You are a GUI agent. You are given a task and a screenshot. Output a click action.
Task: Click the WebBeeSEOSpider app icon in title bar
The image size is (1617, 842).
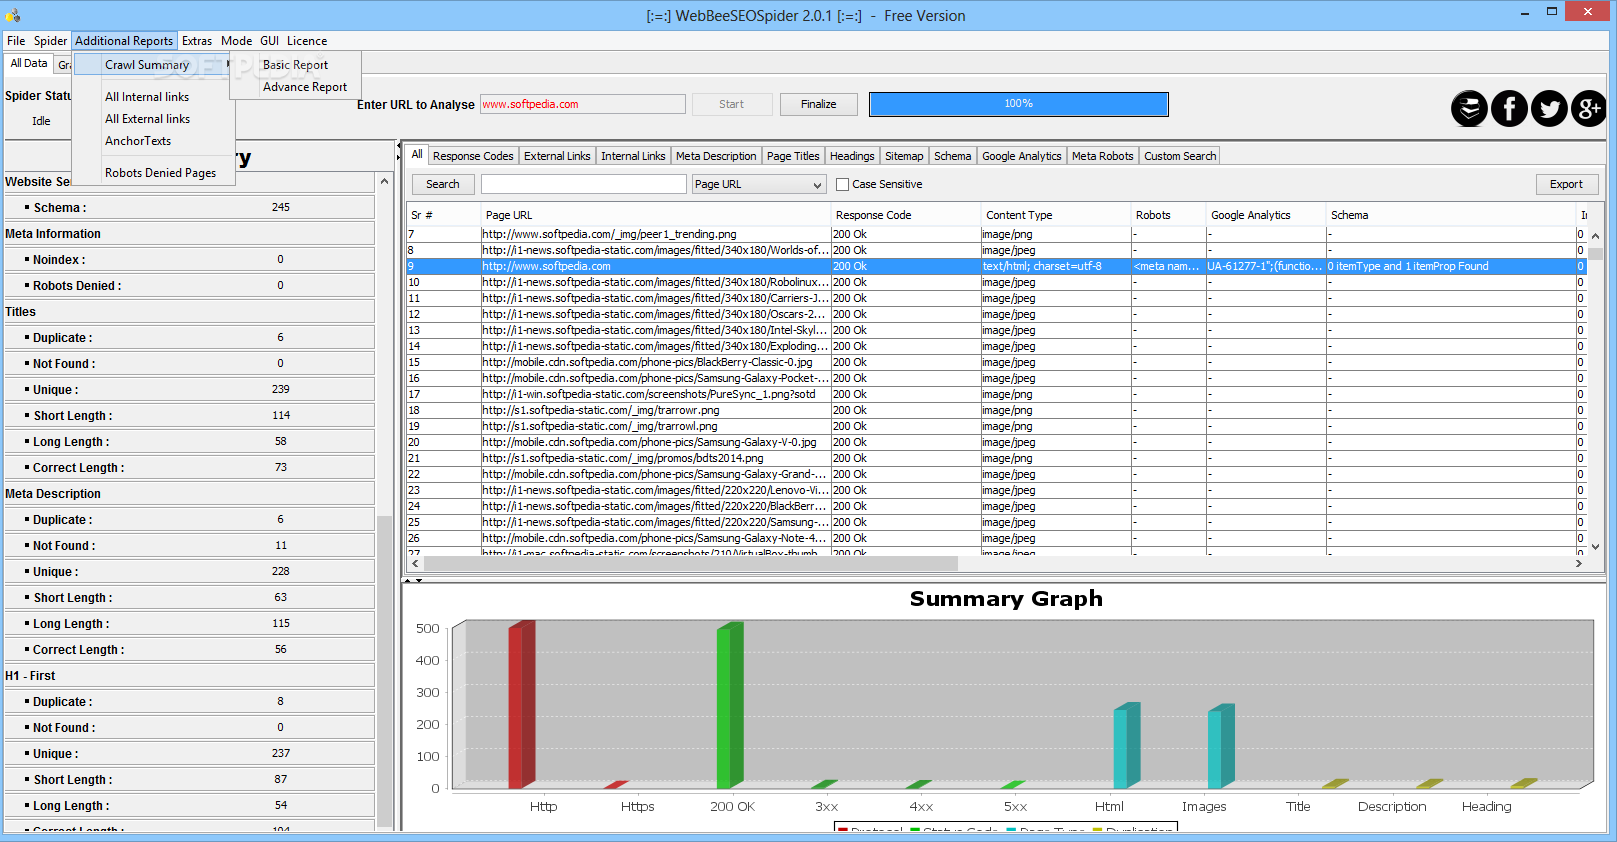pyautogui.click(x=13, y=15)
